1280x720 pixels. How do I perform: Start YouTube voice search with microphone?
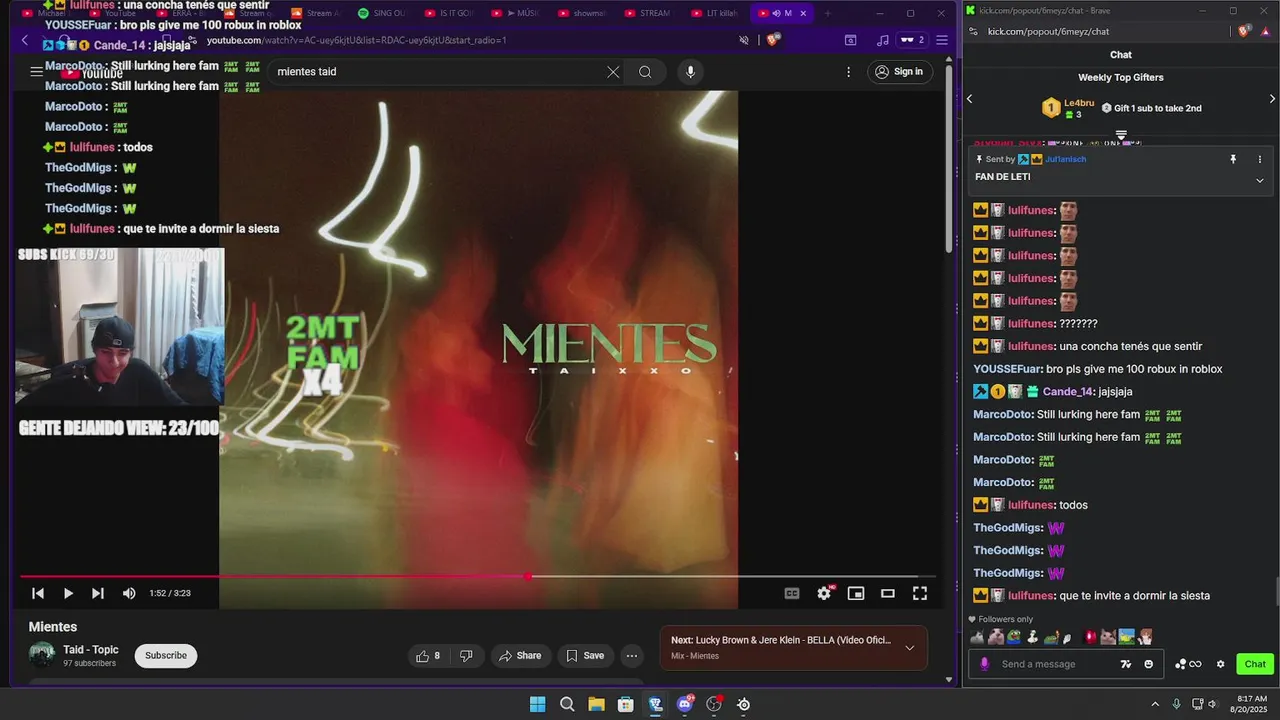tap(690, 72)
